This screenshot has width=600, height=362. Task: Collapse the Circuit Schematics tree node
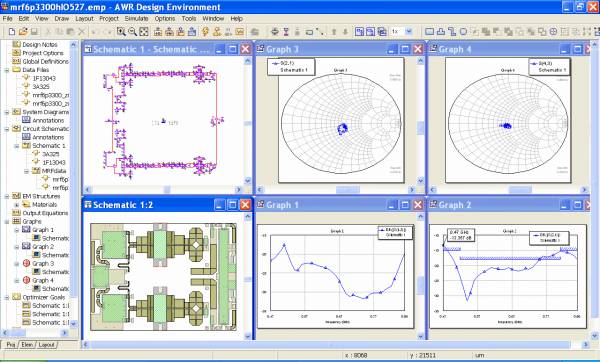[7, 129]
